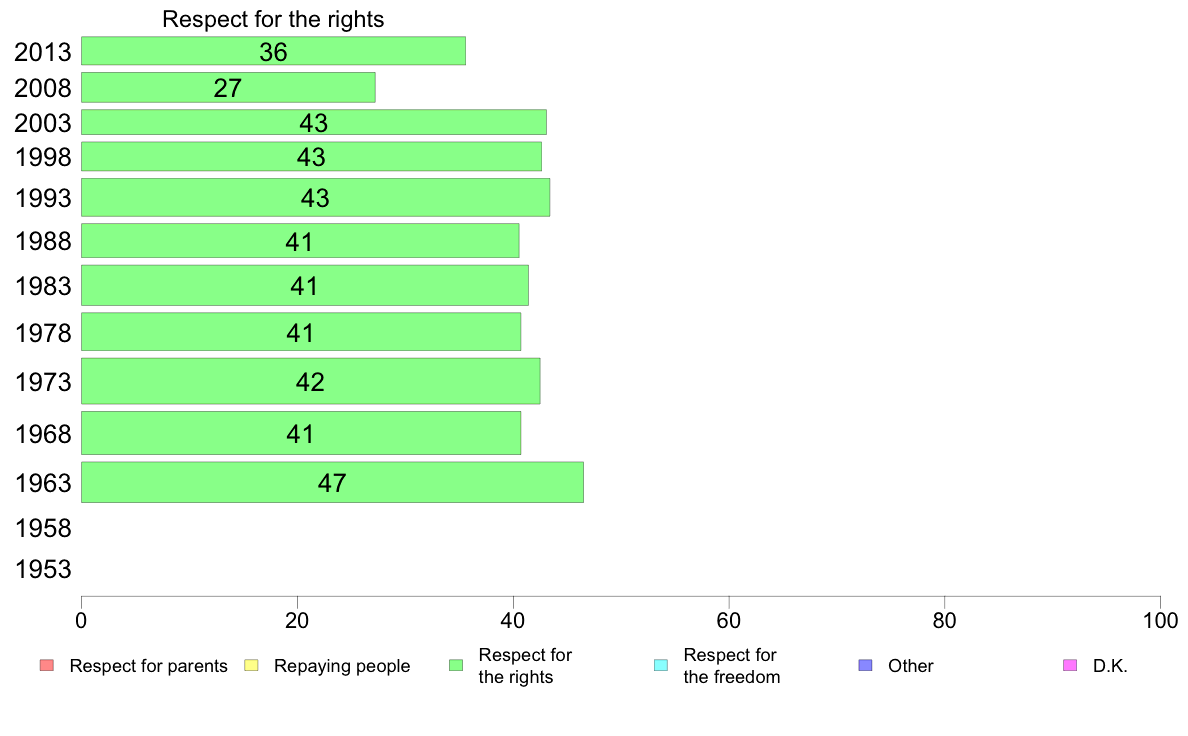Click the 2003 year label
Image resolution: width=1188 pixels, height=736 pixels.
(43, 123)
